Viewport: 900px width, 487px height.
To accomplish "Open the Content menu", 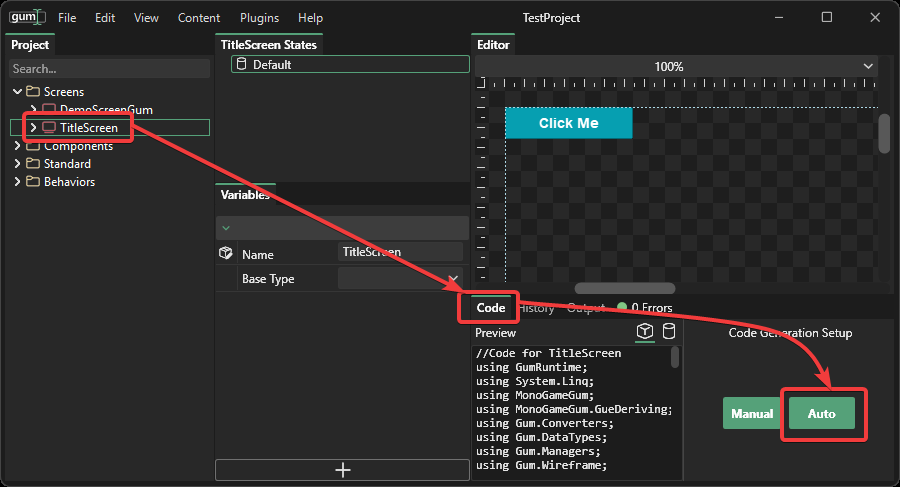I will click(199, 18).
